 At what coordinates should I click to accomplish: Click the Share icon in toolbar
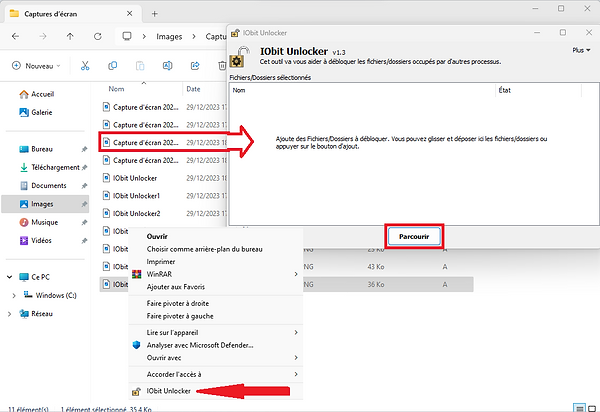195,66
